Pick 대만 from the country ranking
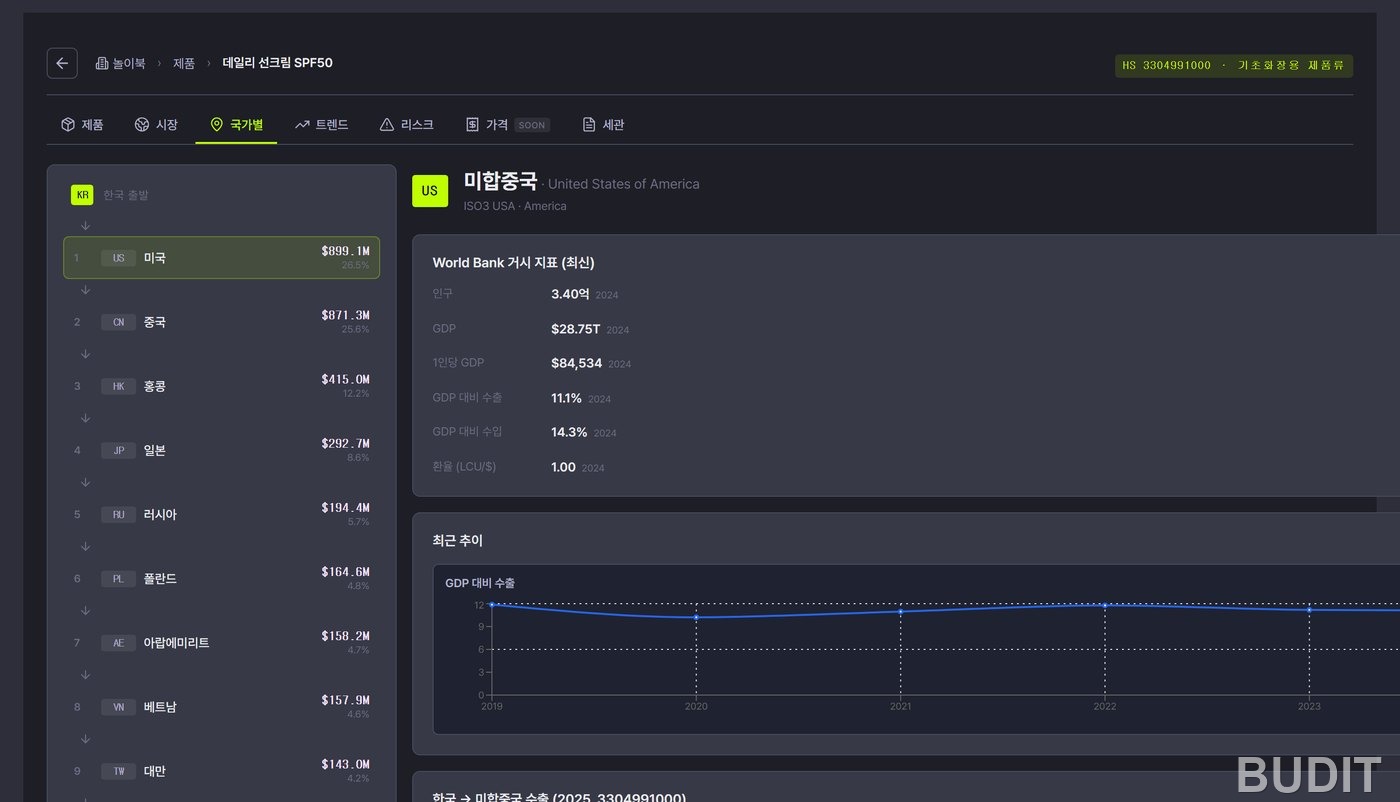1400x802 pixels. pyautogui.click(x=221, y=771)
